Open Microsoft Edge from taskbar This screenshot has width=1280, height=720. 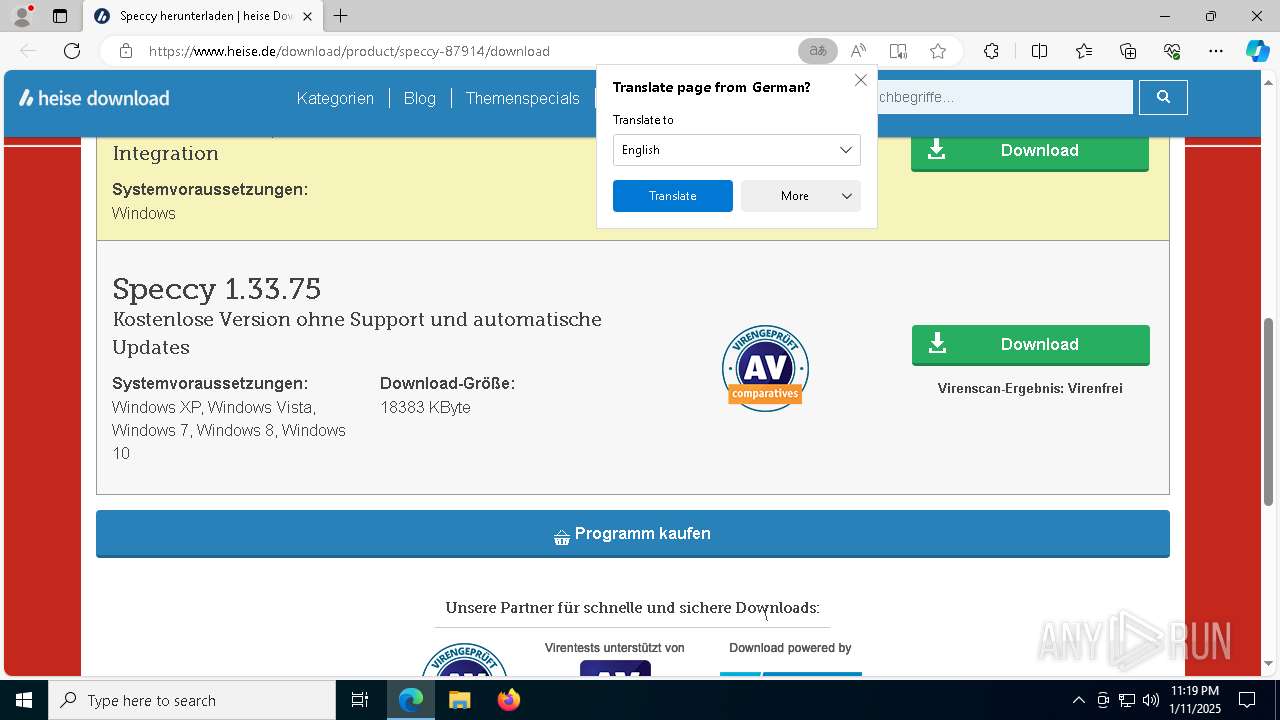pyautogui.click(x=411, y=700)
